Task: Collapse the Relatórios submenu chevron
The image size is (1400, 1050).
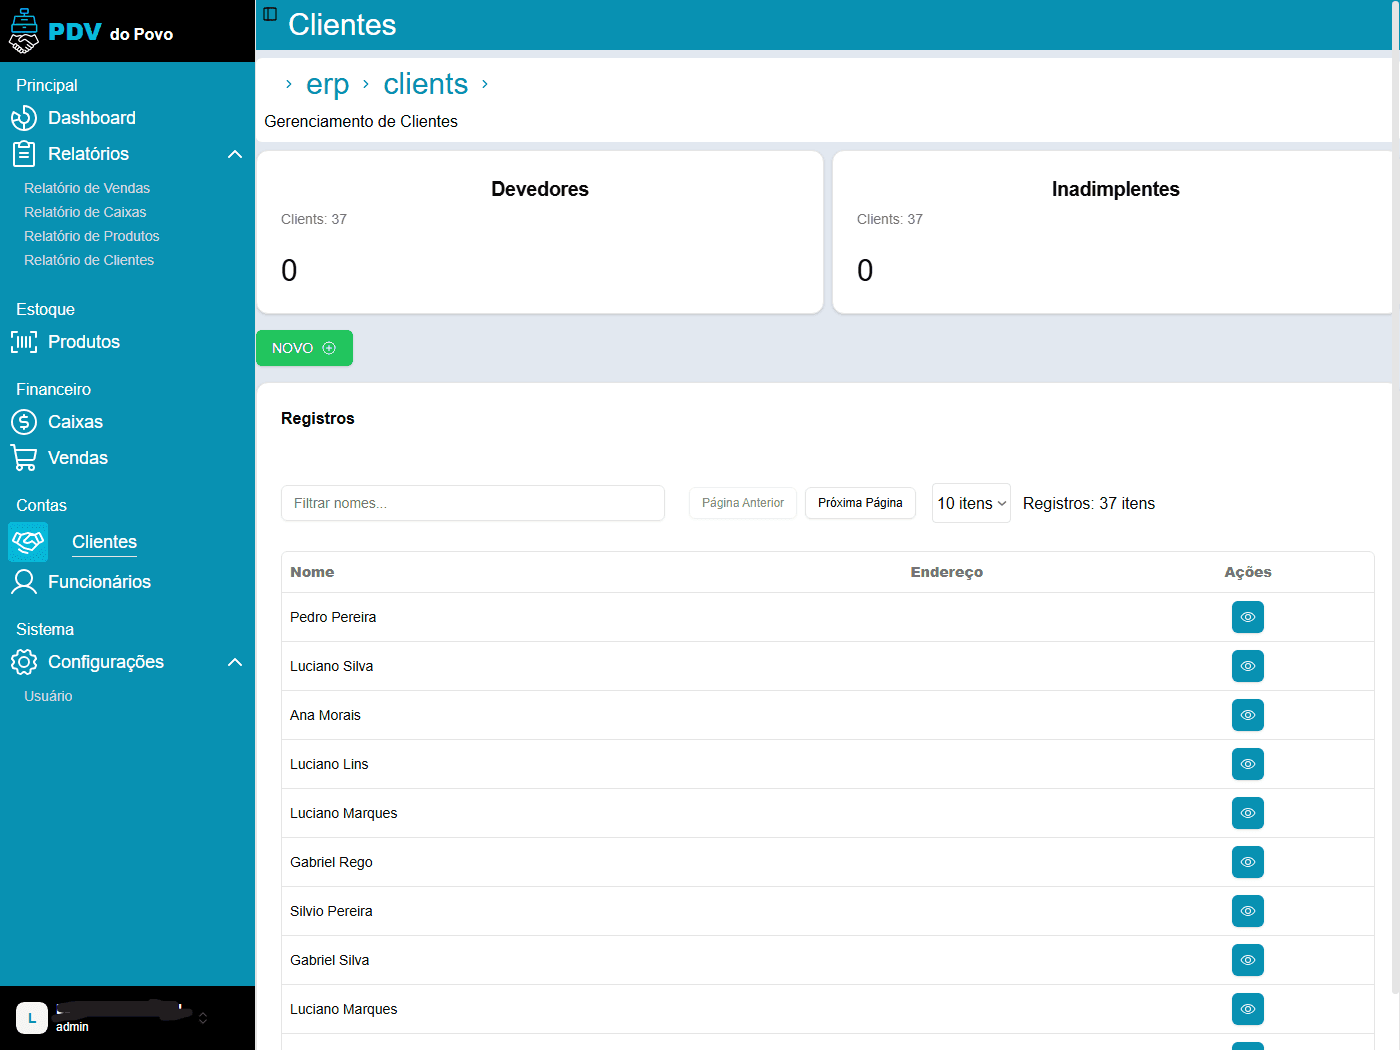Action: tap(235, 154)
